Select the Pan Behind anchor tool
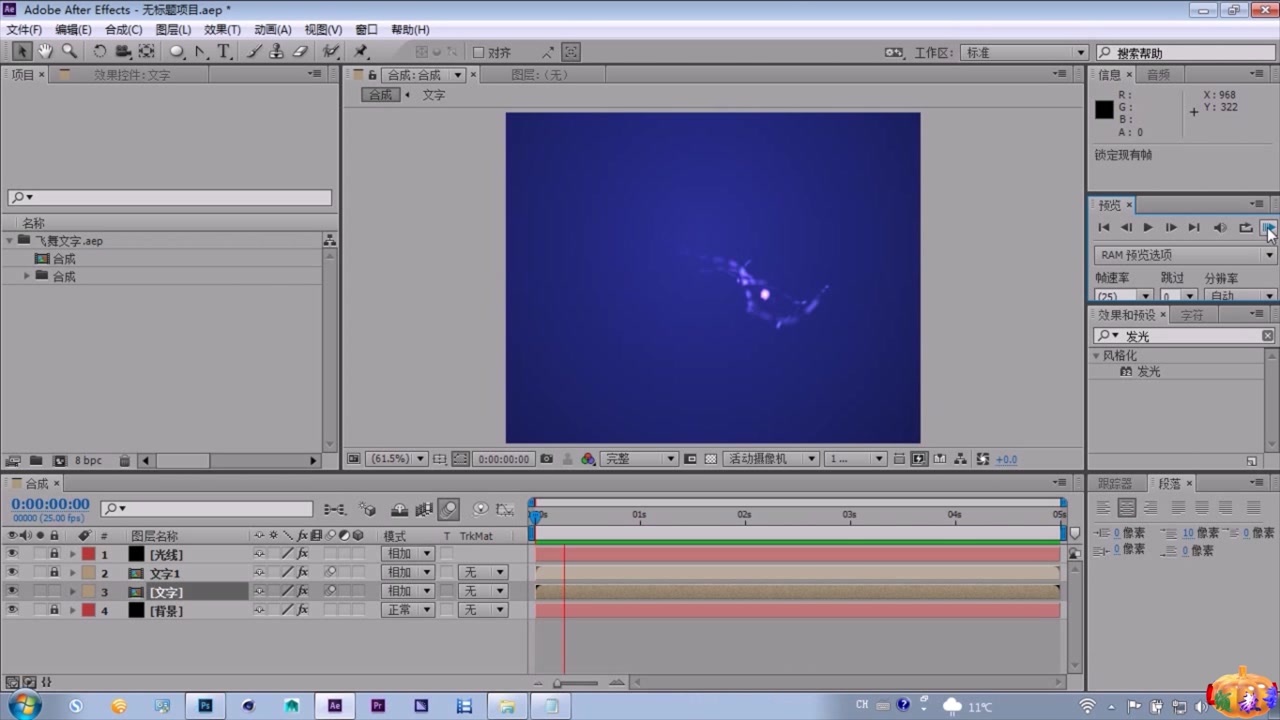The image size is (1280, 720). [147, 52]
